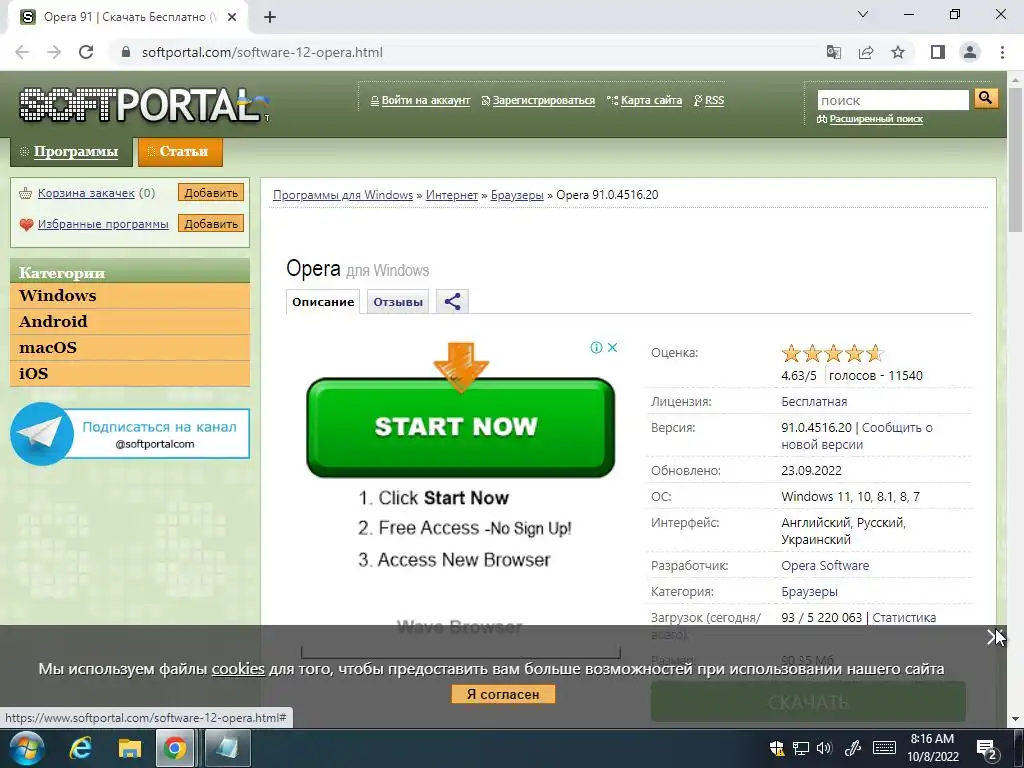
Task: Click Сообщить о новой версии link
Action: (x=857, y=436)
